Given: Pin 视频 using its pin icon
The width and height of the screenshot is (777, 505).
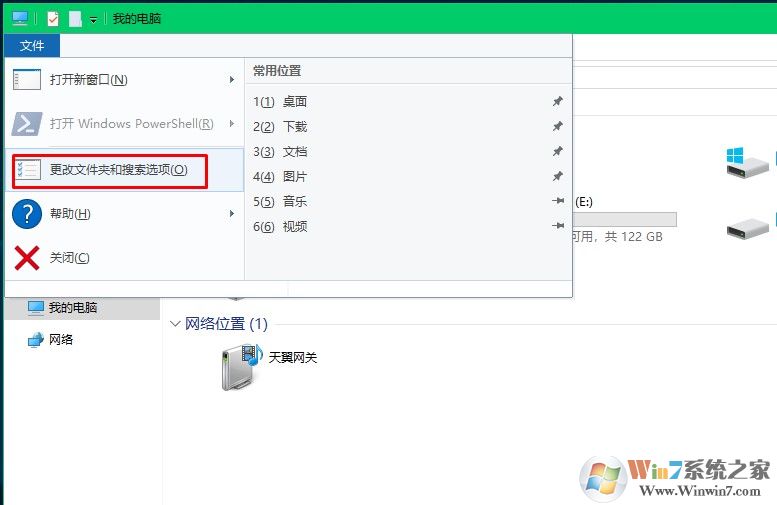Looking at the screenshot, I should tap(558, 226).
